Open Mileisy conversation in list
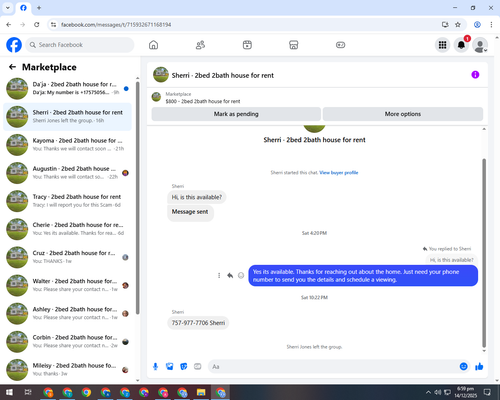The height and width of the screenshot is (400, 500). coord(67,370)
